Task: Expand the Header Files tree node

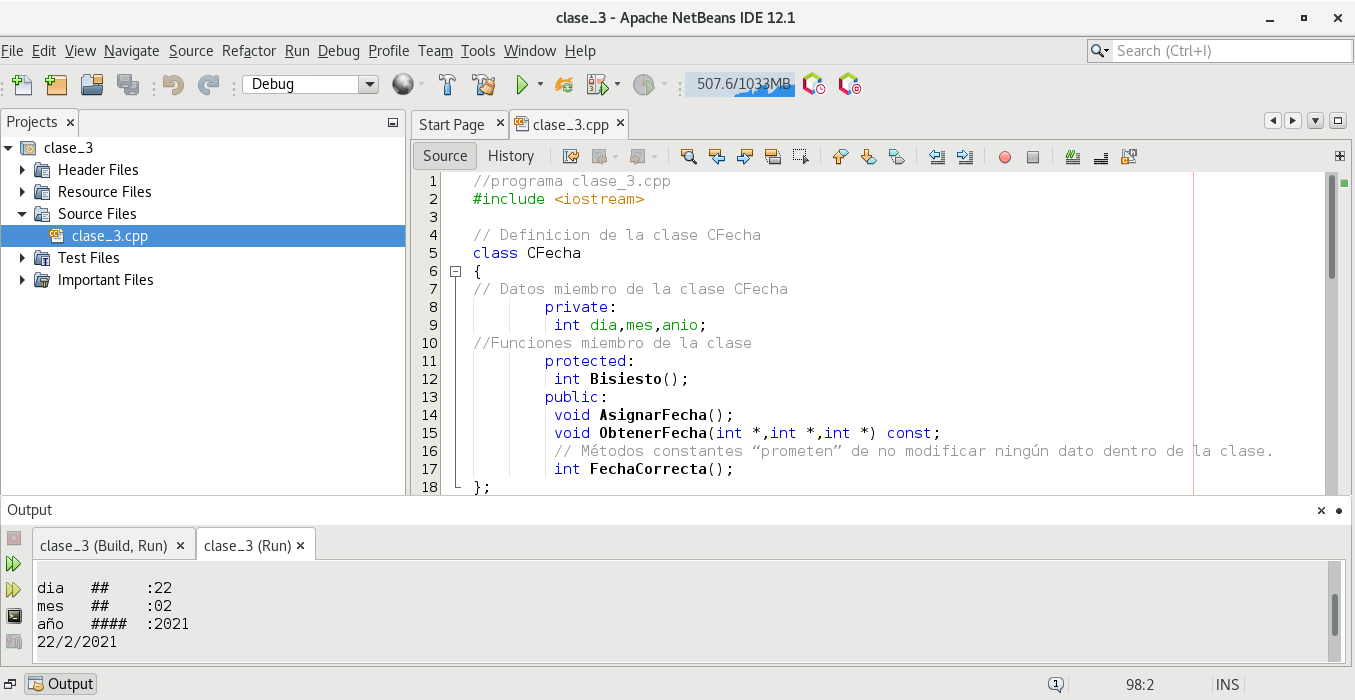Action: click(23, 170)
